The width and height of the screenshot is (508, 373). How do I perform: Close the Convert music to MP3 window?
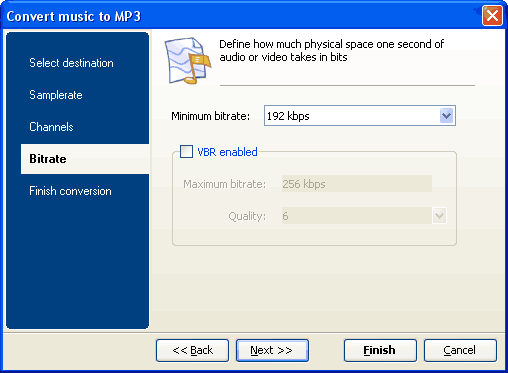point(492,16)
